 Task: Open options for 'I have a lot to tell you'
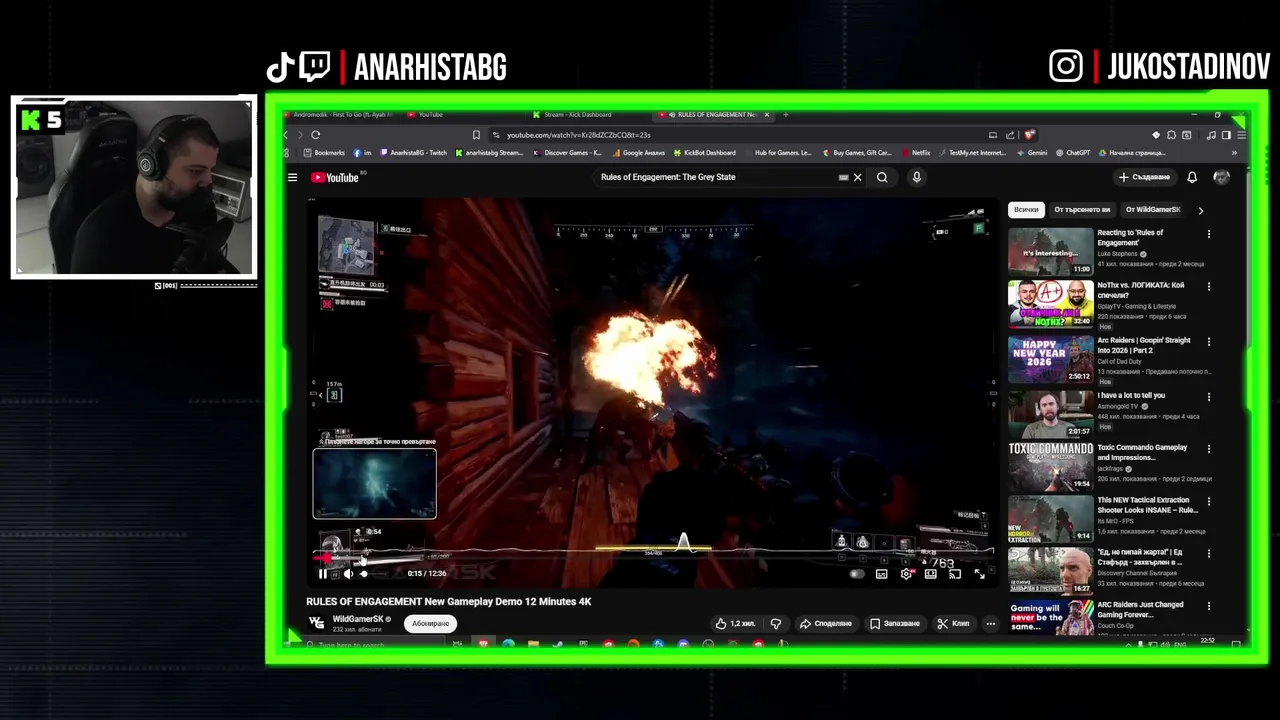point(1208,396)
